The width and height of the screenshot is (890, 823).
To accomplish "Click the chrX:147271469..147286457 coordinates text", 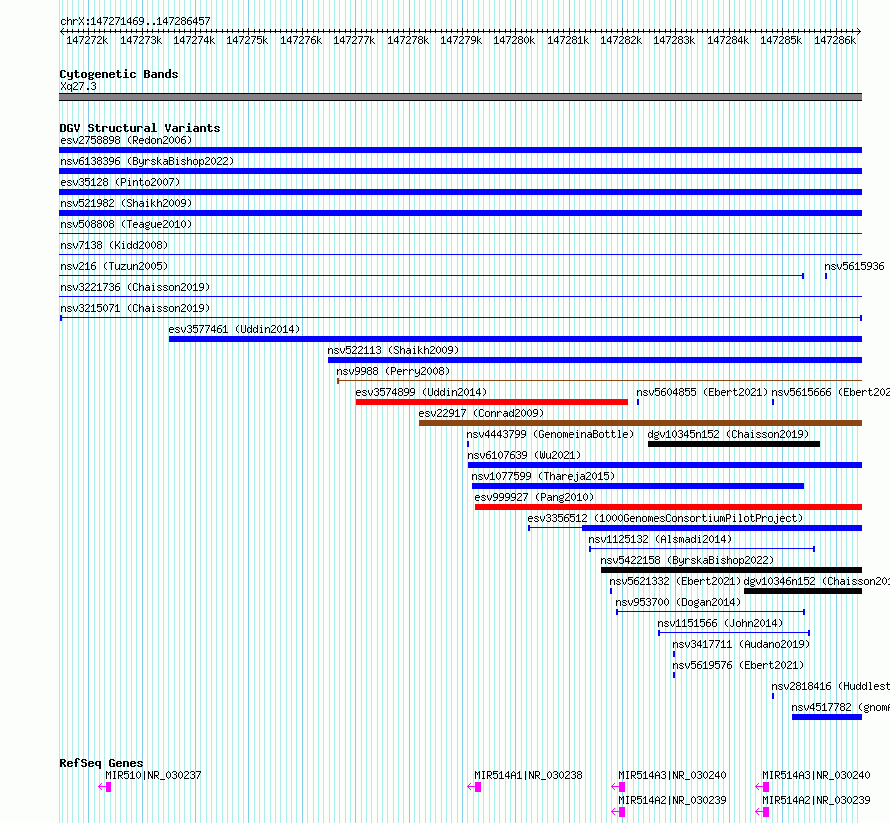I will pos(135,21).
